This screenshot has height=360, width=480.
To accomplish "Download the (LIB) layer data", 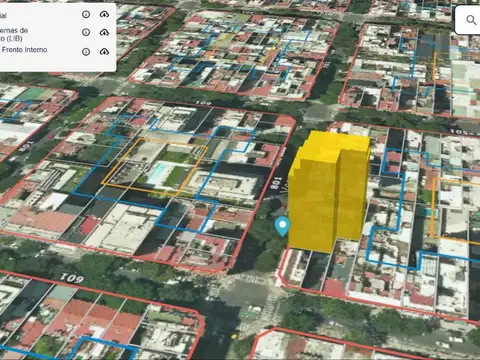I will 104,32.
